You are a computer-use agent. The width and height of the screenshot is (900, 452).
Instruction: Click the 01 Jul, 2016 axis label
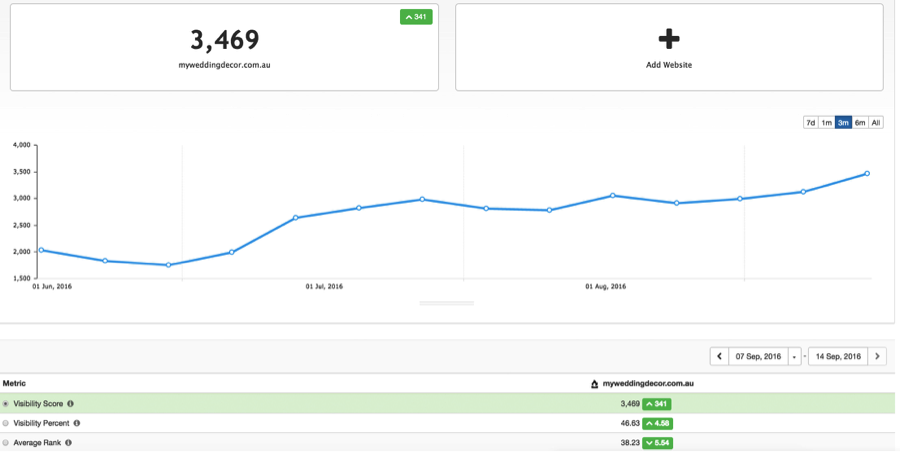[324, 286]
